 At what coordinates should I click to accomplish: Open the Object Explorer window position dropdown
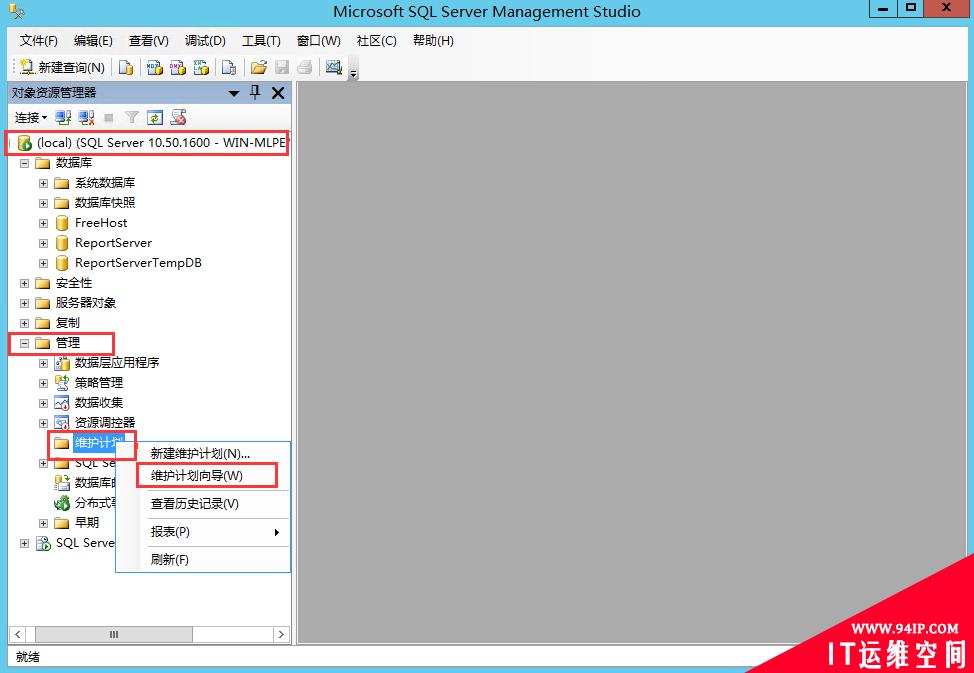coord(234,93)
